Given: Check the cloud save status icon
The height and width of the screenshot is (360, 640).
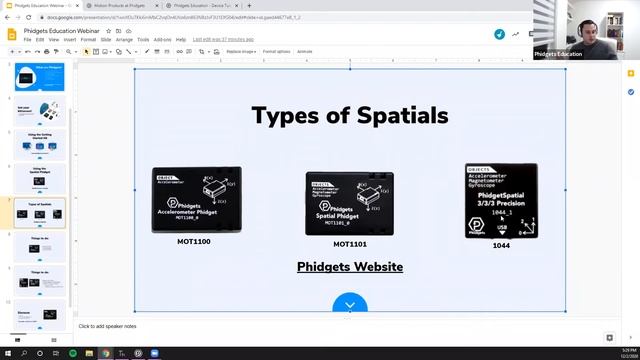Looking at the screenshot, I should coord(129,31).
